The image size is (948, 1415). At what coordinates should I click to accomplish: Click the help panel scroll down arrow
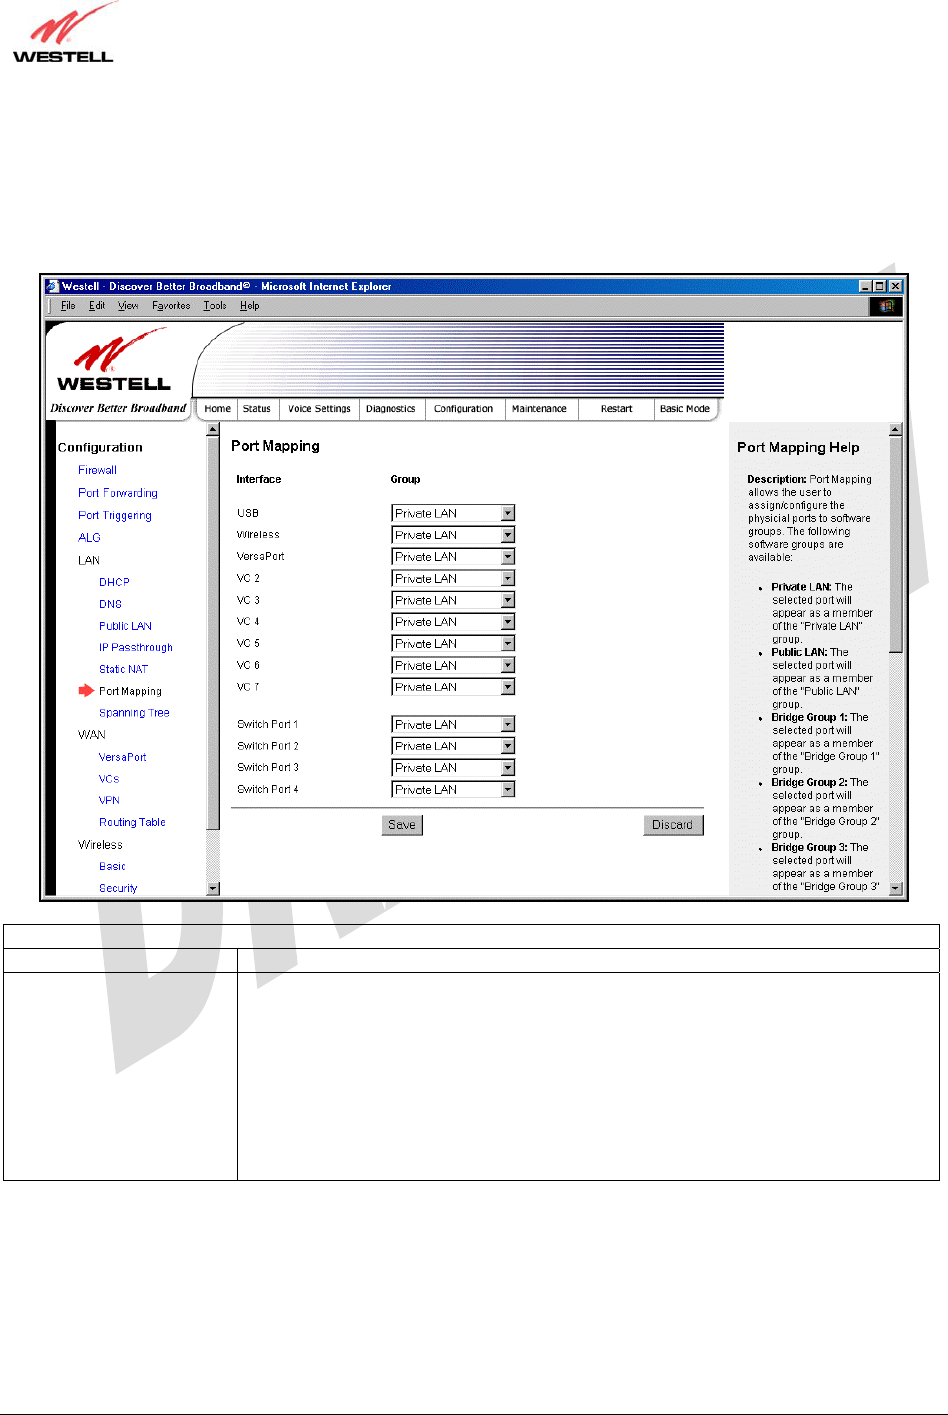[x=895, y=888]
